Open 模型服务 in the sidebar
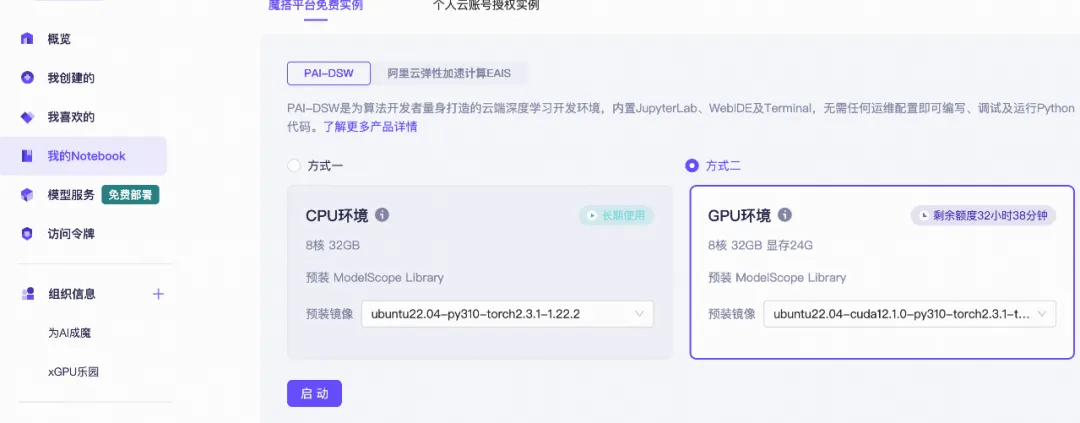 (71, 195)
